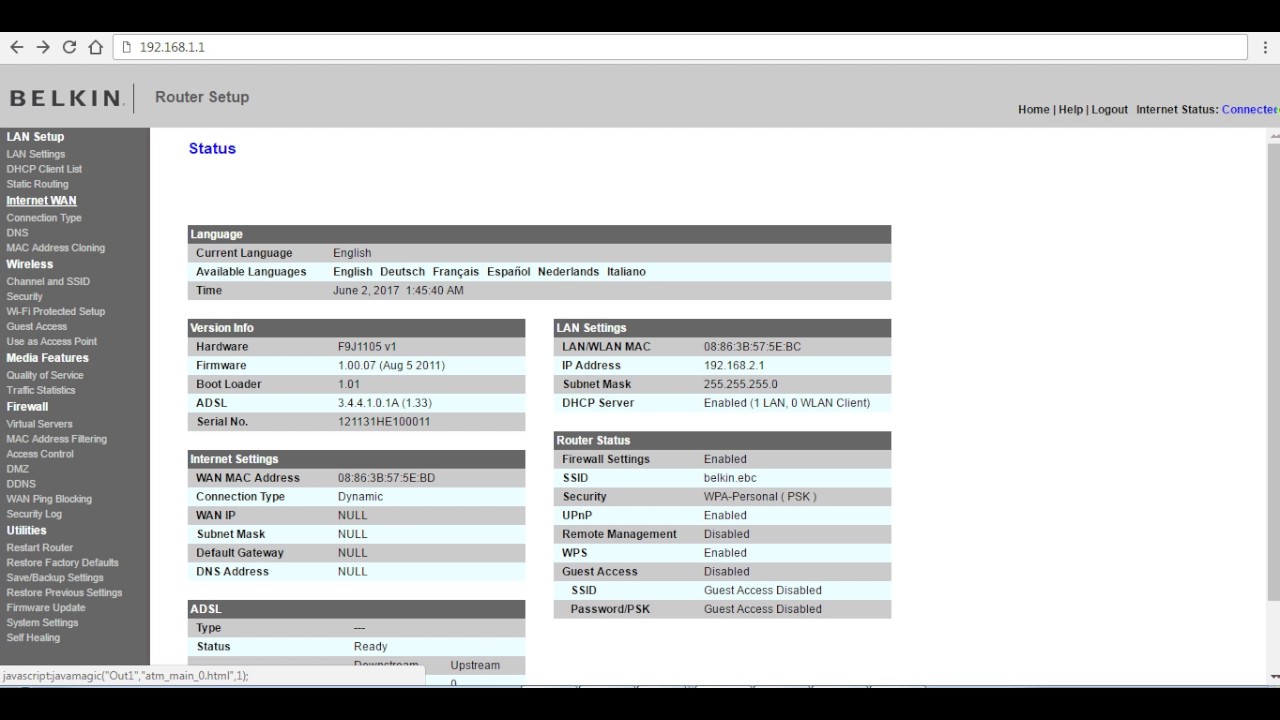
Task: Open the Home link in the header
Action: coord(1033,110)
